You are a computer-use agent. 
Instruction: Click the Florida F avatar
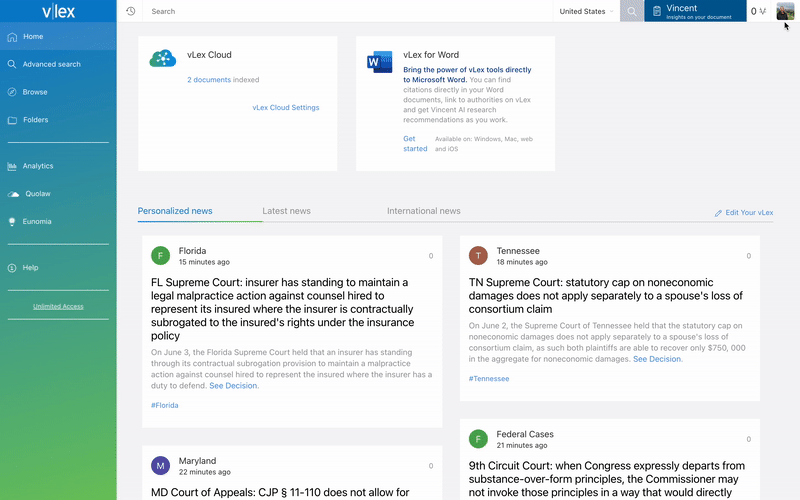[160, 256]
